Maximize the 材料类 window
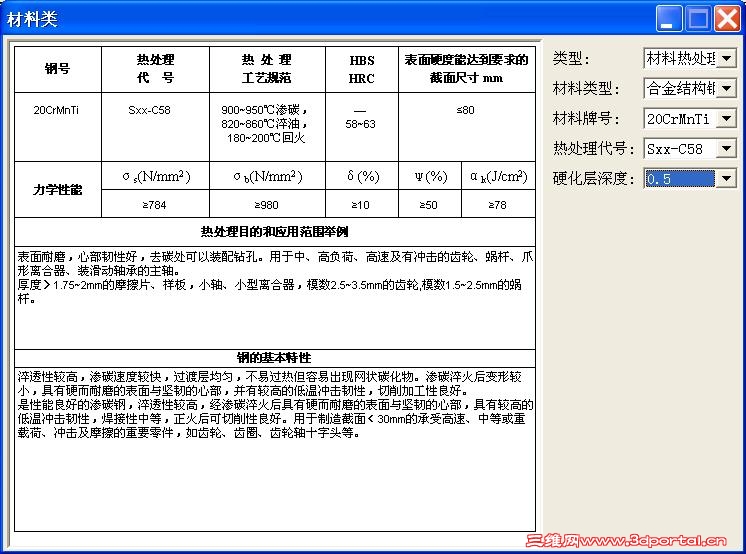 tap(698, 19)
